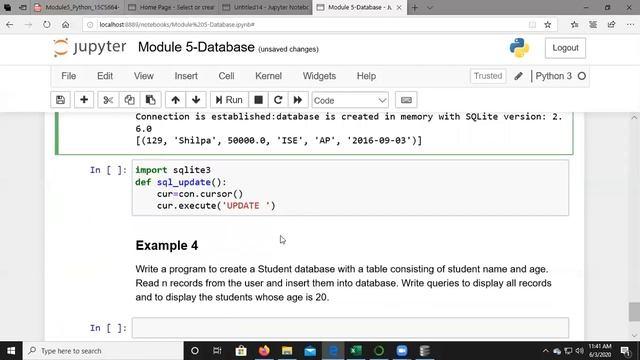The width and height of the screenshot is (640, 360).
Task: Open the View menu
Action: pos(144,76)
